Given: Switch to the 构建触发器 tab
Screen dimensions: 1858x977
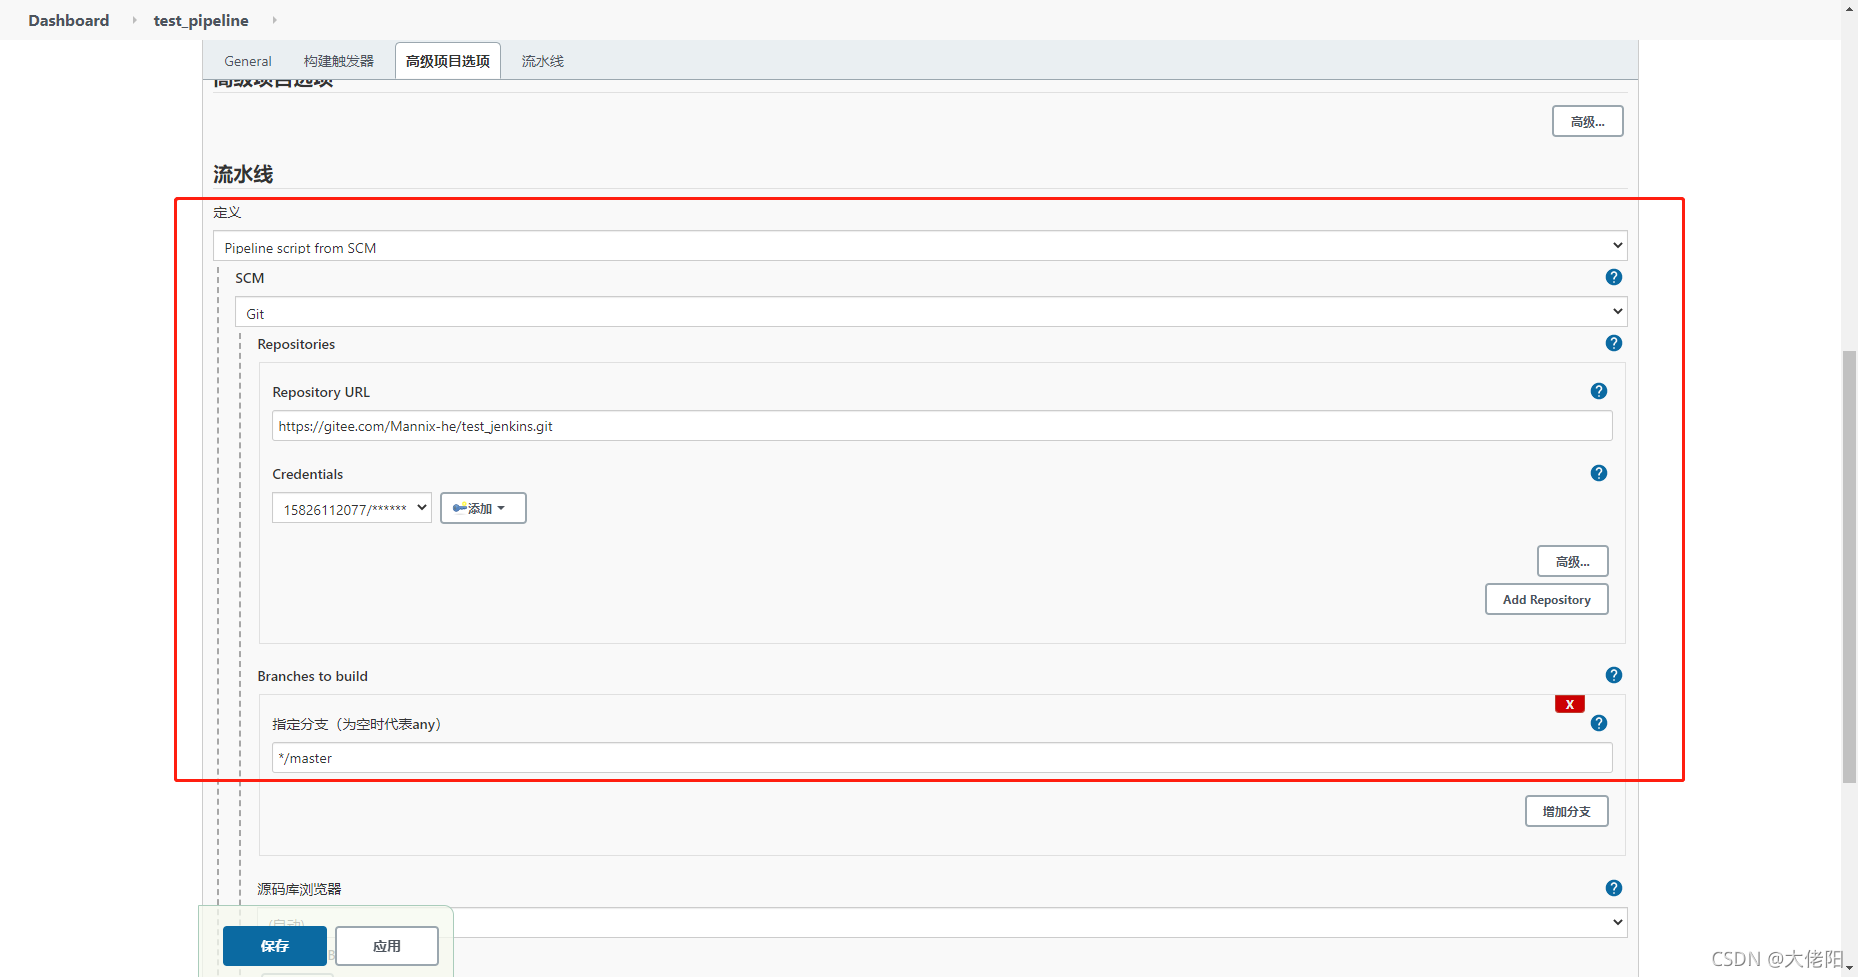Looking at the screenshot, I should coord(338,61).
